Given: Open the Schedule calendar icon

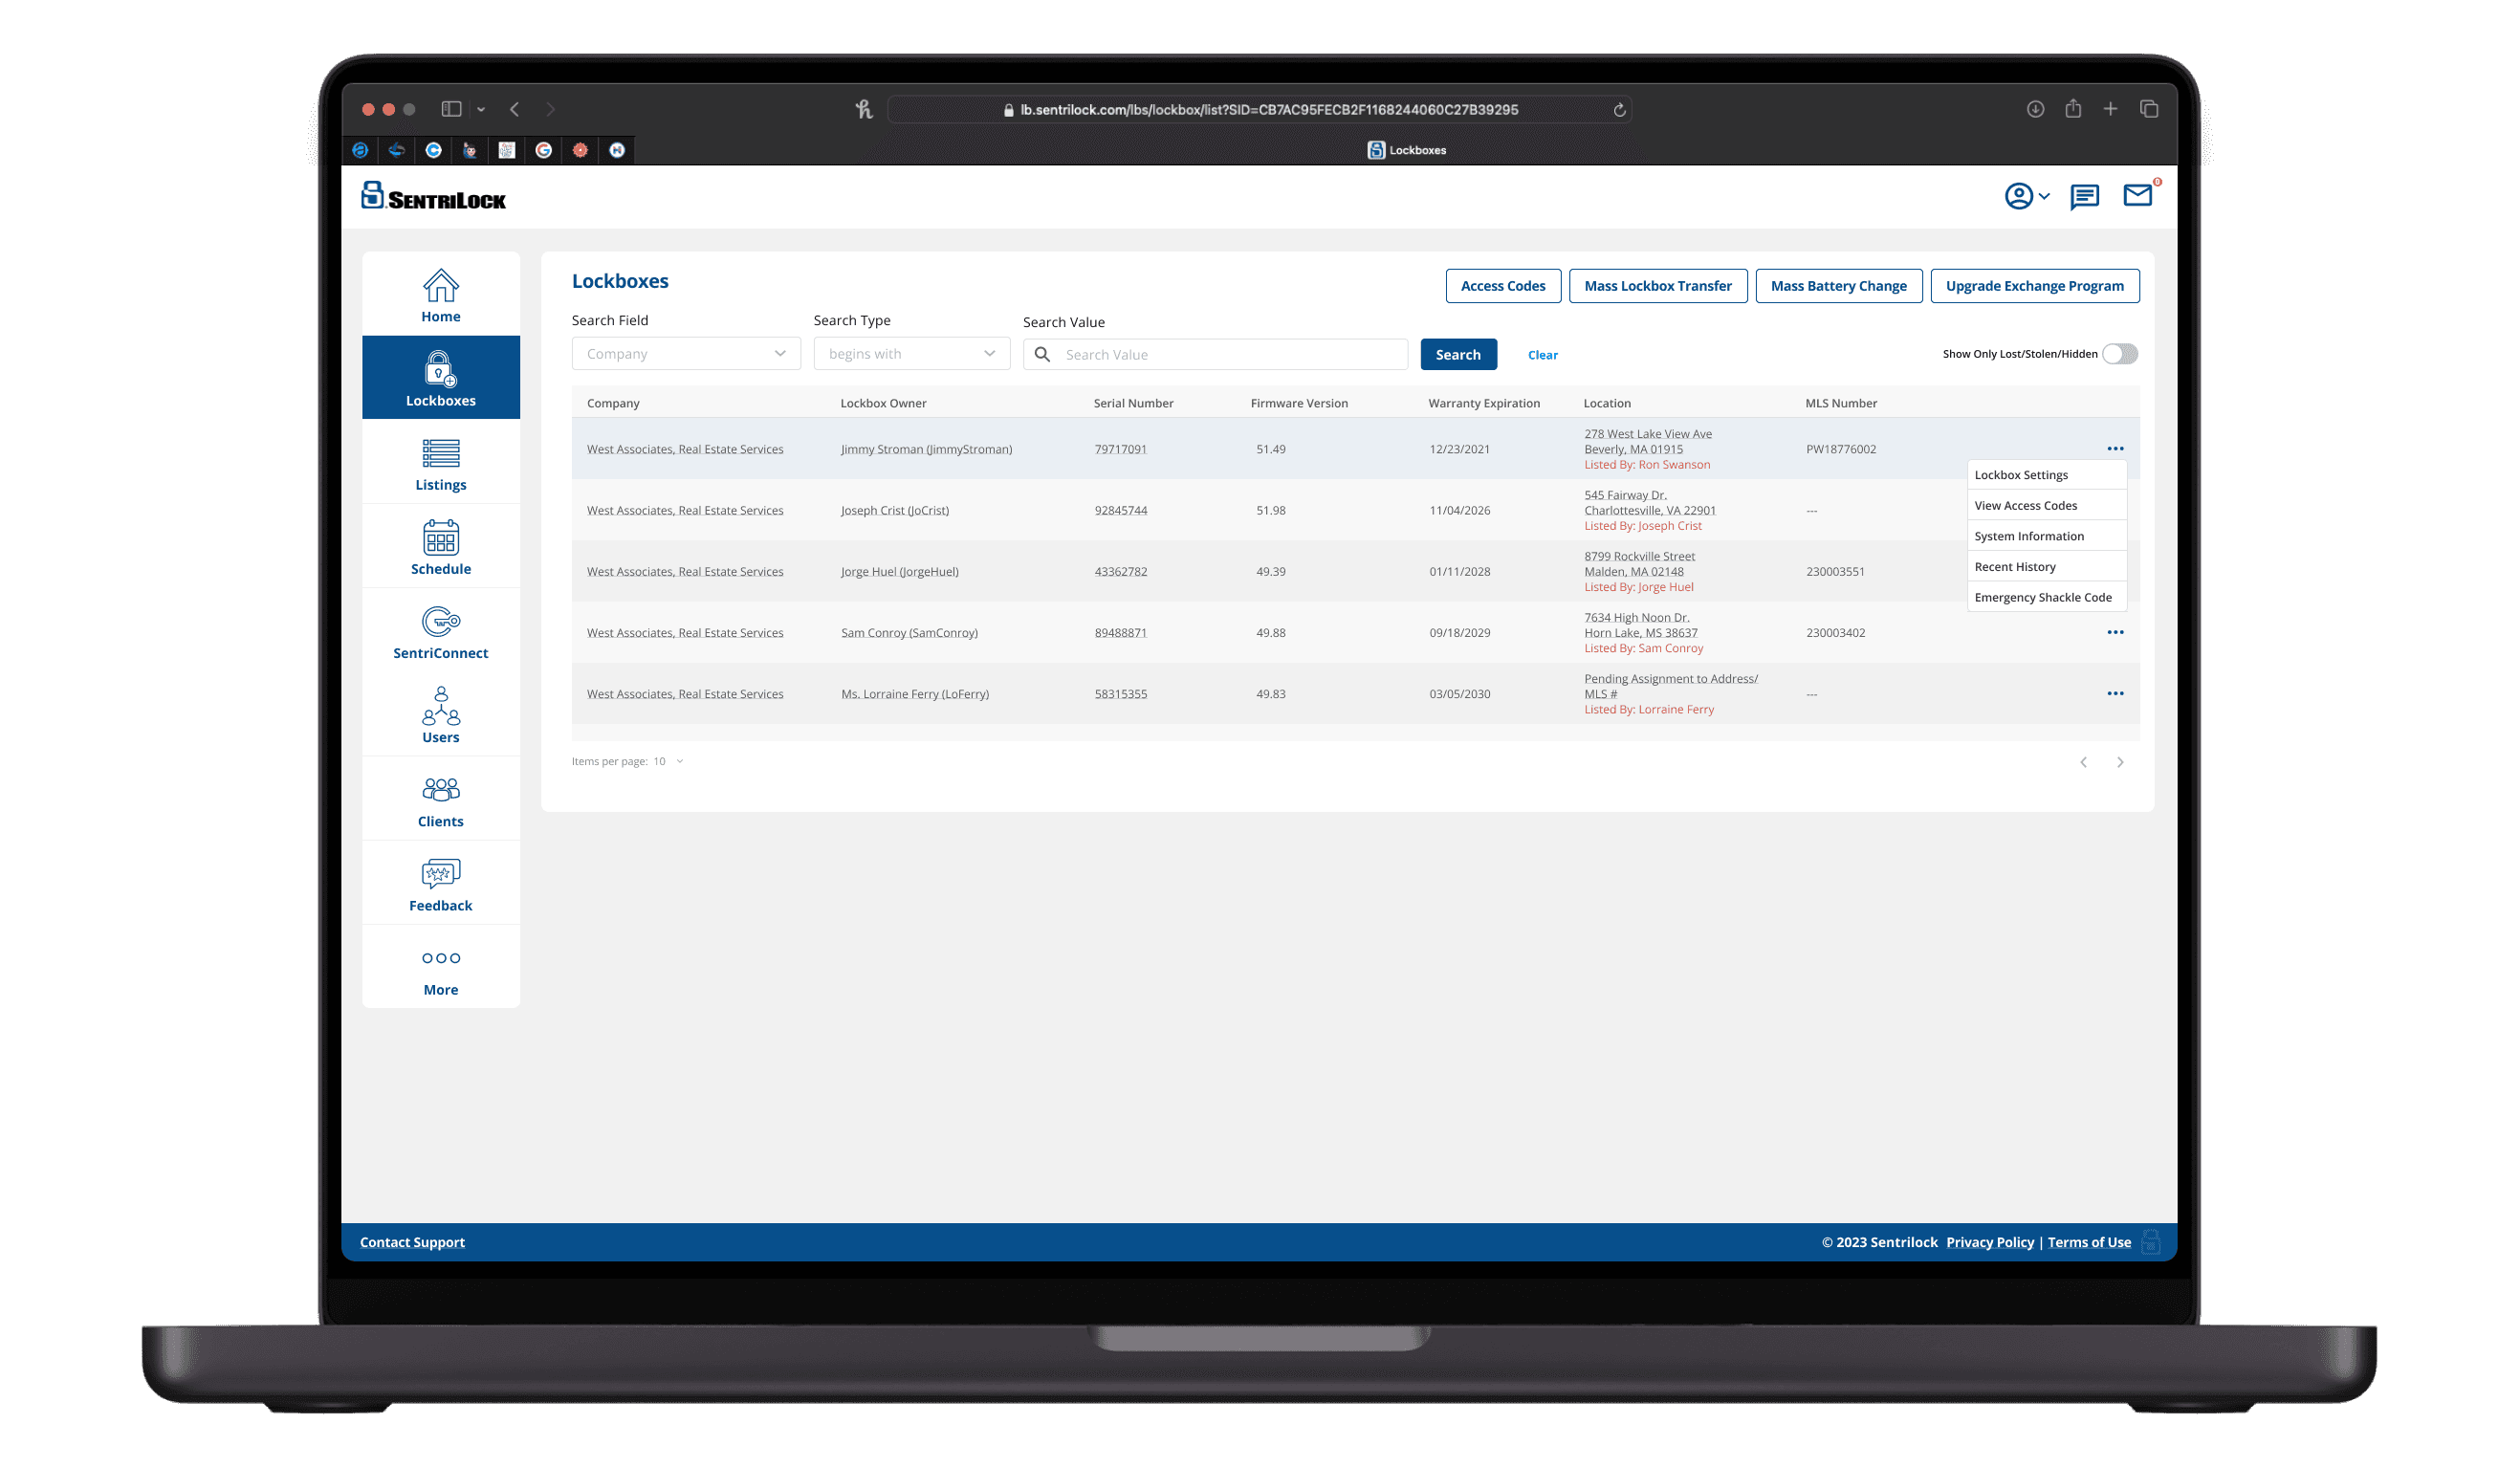Looking at the screenshot, I should (440, 539).
